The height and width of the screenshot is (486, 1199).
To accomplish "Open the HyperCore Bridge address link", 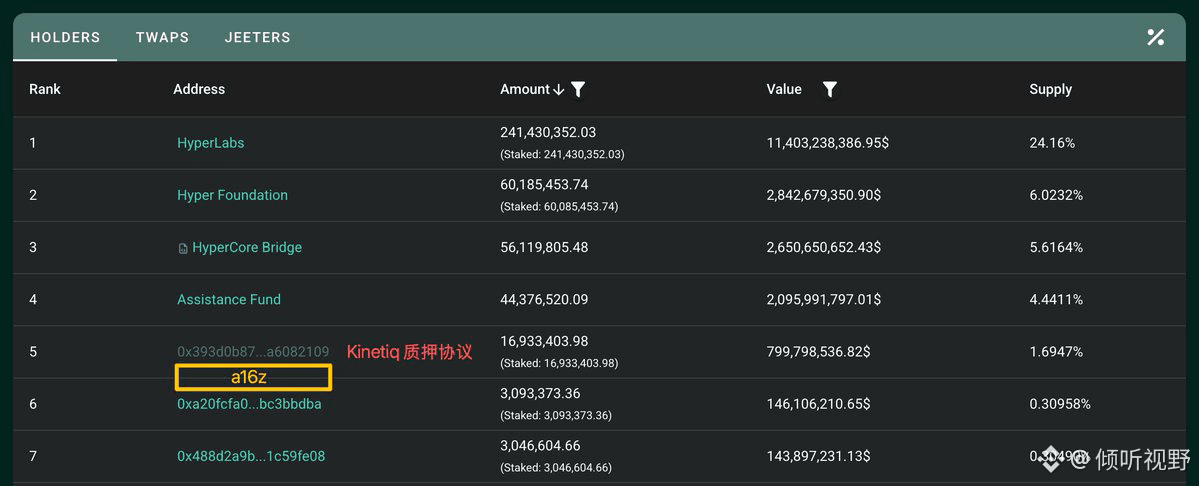I will coord(247,248).
